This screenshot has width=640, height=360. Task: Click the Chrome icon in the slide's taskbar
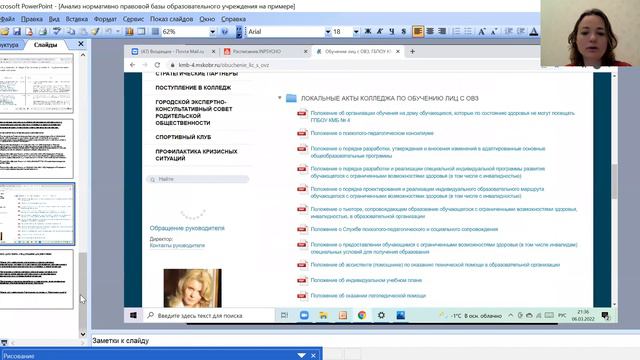[x=362, y=316]
